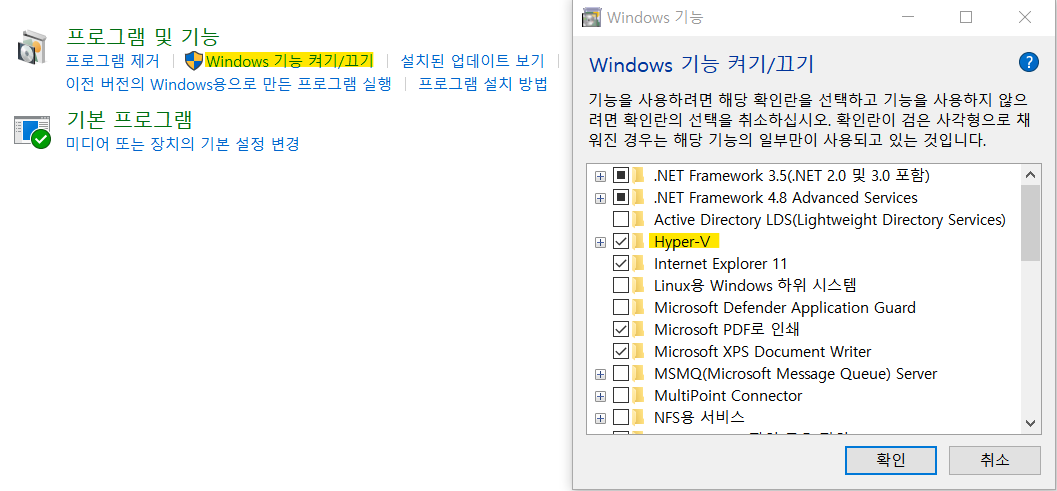This screenshot has height=491, width=1057.
Task: Click folder icon beside .NET Framework 3.5
Action: [x=638, y=176]
